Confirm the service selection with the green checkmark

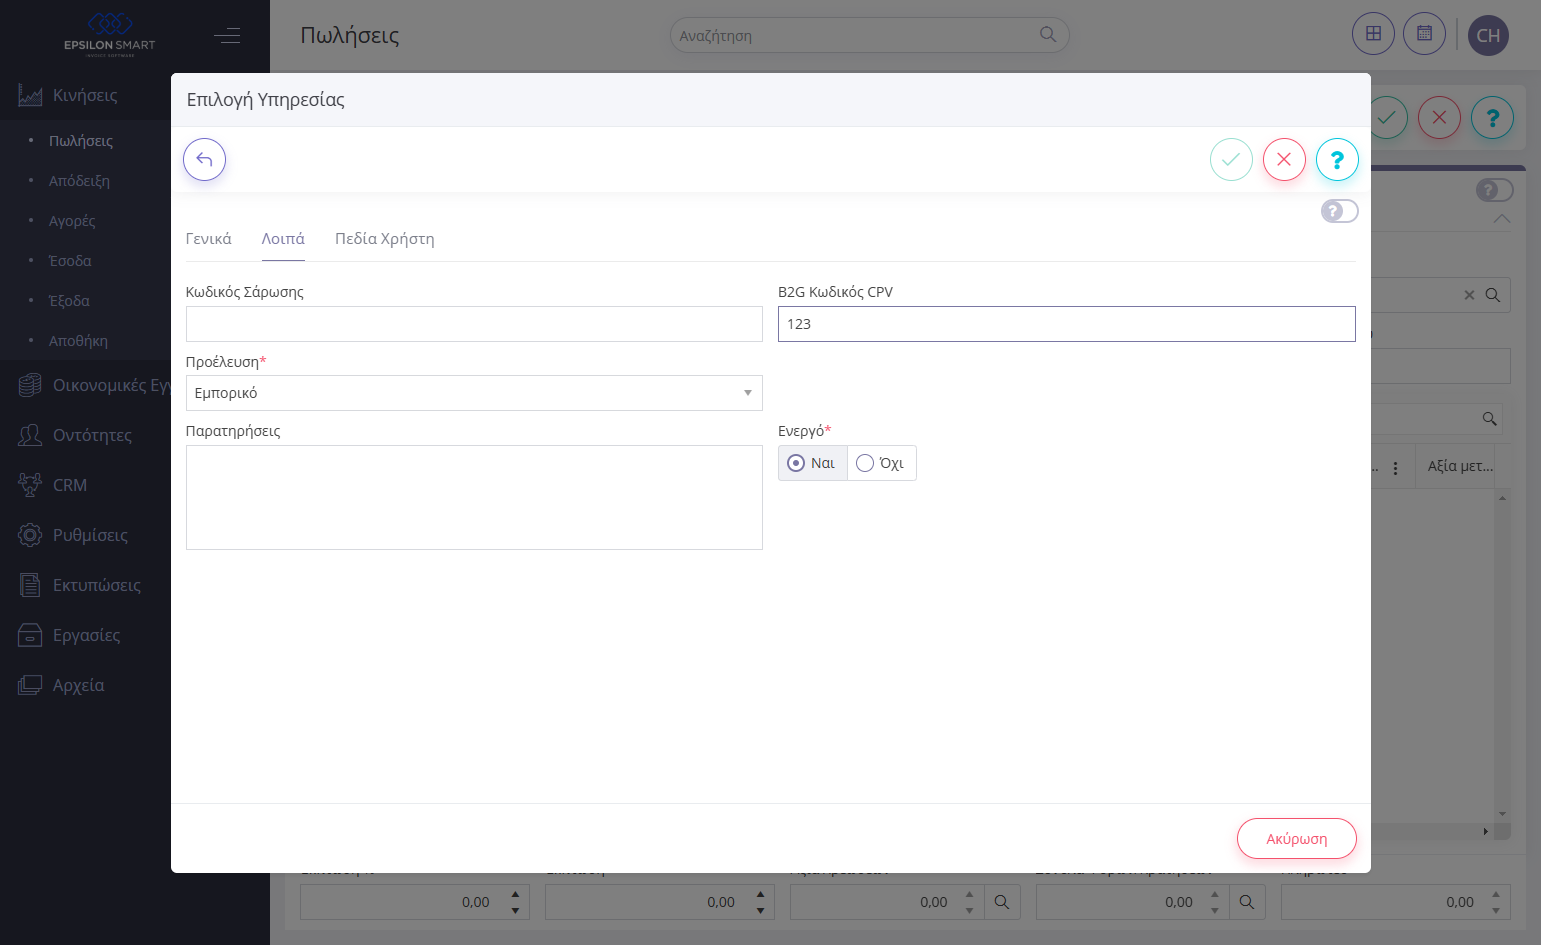pyautogui.click(x=1231, y=159)
